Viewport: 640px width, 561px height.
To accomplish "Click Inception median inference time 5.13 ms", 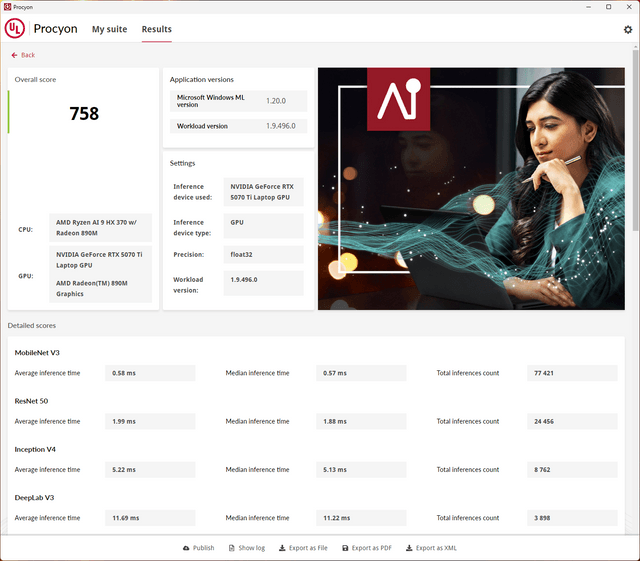I will 361,470.
